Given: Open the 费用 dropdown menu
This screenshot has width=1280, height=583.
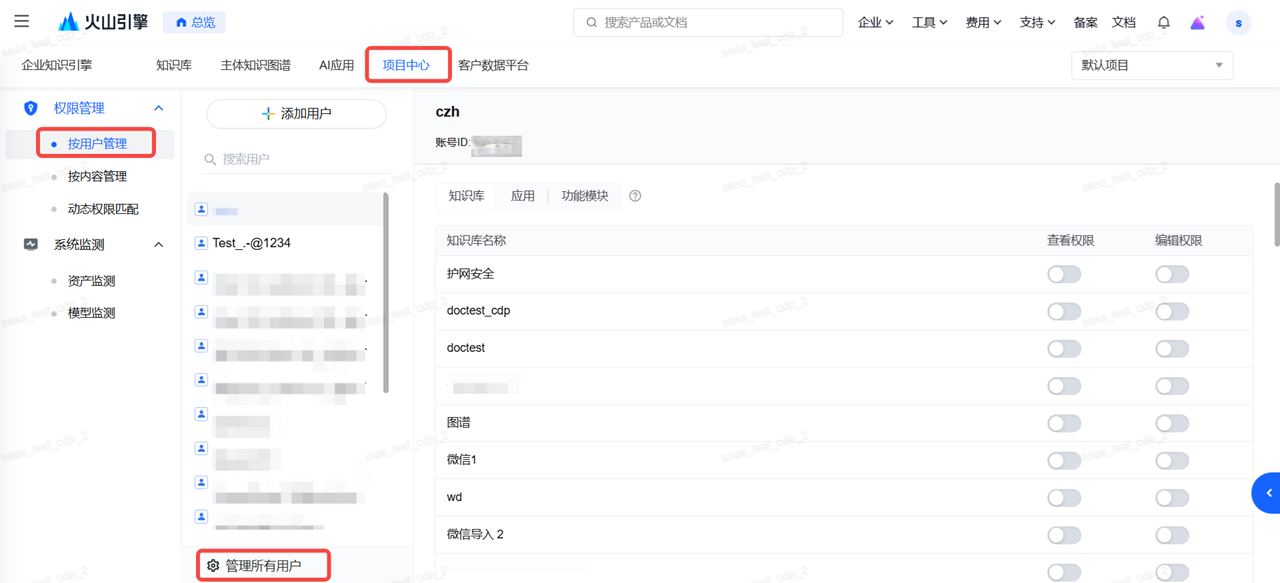Looking at the screenshot, I should (x=983, y=22).
